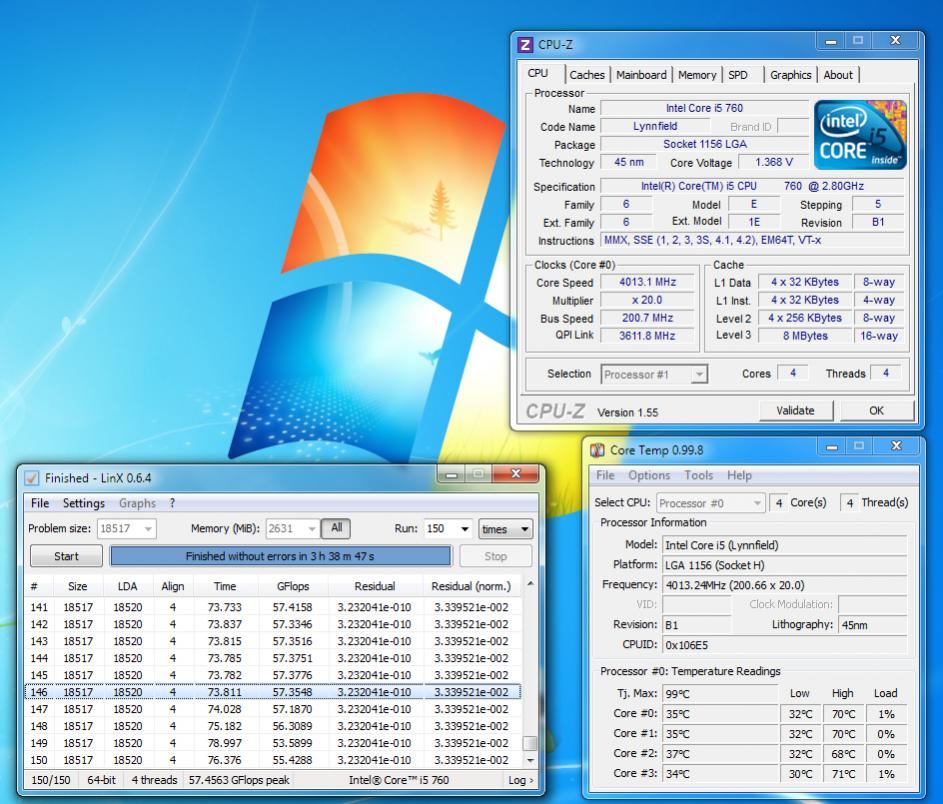Select the SPD tab
The image size is (943, 804).
click(x=738, y=75)
